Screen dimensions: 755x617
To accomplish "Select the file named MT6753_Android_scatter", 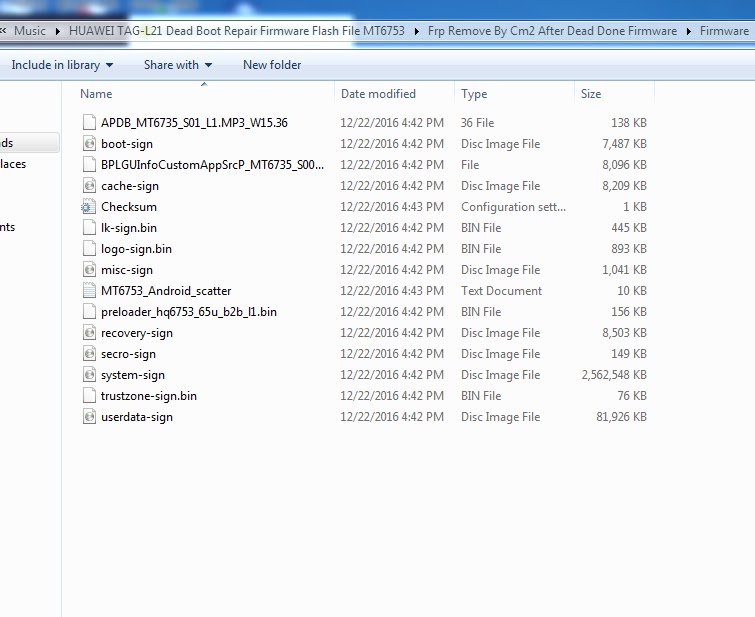I will coord(166,291).
